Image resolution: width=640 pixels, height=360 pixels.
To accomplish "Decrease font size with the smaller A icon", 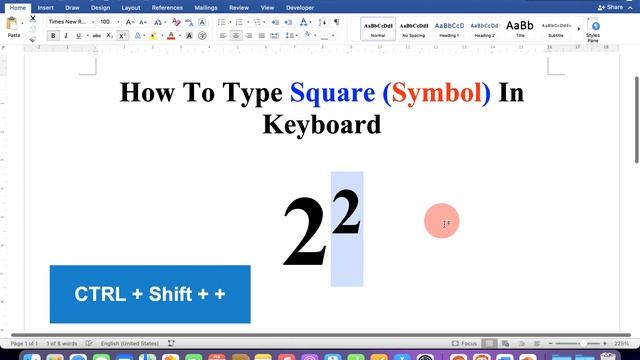I will pos(142,22).
